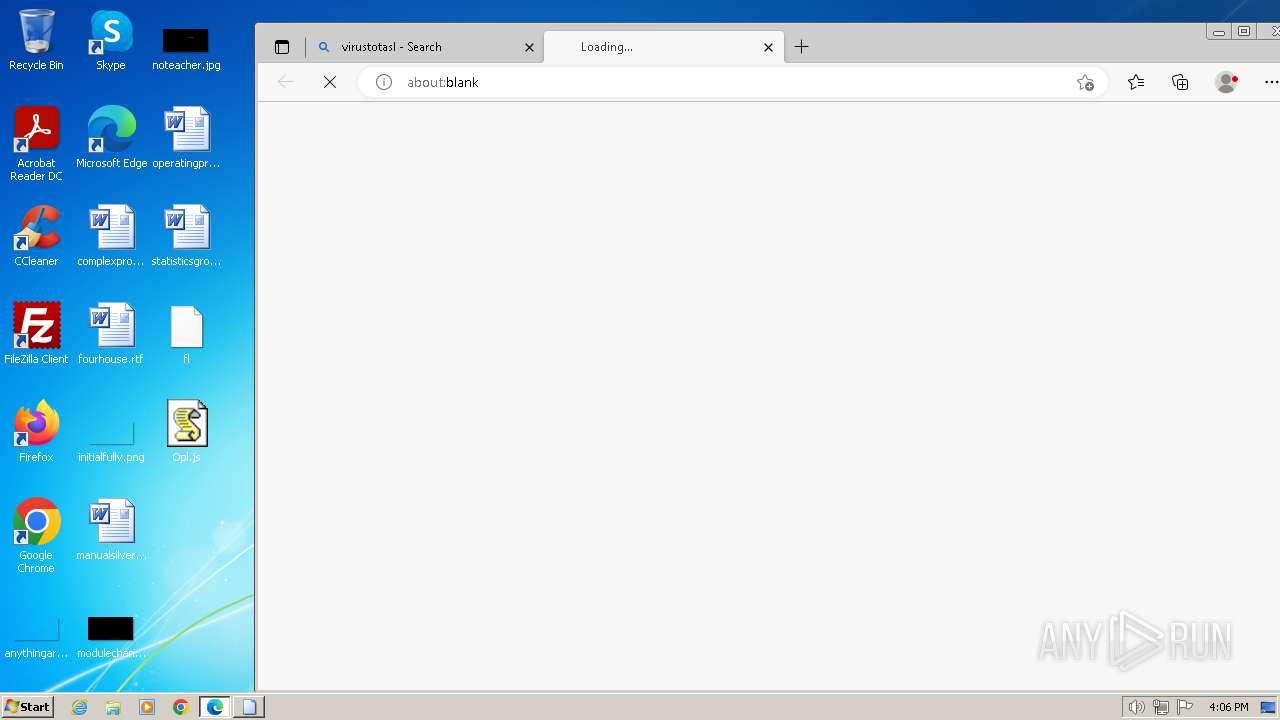Launch Microsoft Edge desktop shortcut
The width and height of the screenshot is (1280, 720).
(x=111, y=138)
